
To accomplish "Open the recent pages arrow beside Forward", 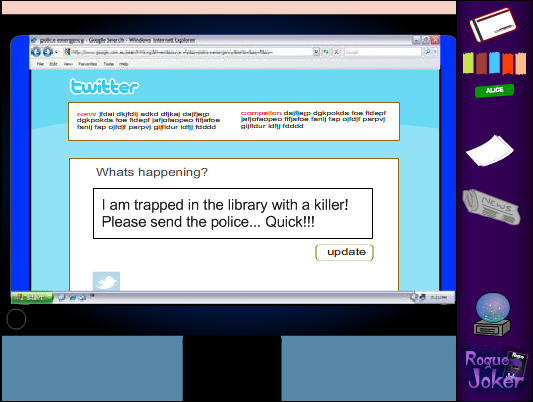I will tap(56, 52).
